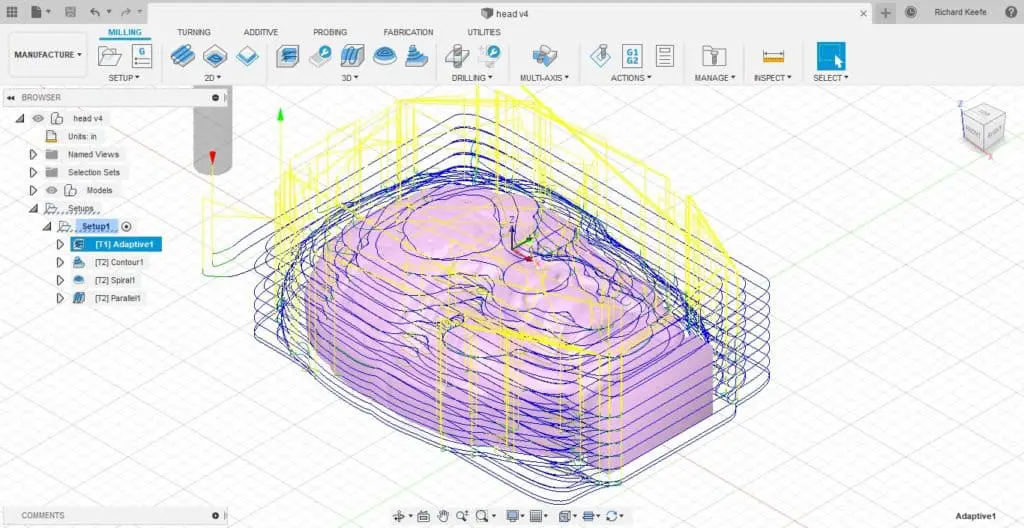Image resolution: width=1024 pixels, height=528 pixels.
Task: Select the [T2] Contour1 tree item
Action: pyautogui.click(x=118, y=262)
